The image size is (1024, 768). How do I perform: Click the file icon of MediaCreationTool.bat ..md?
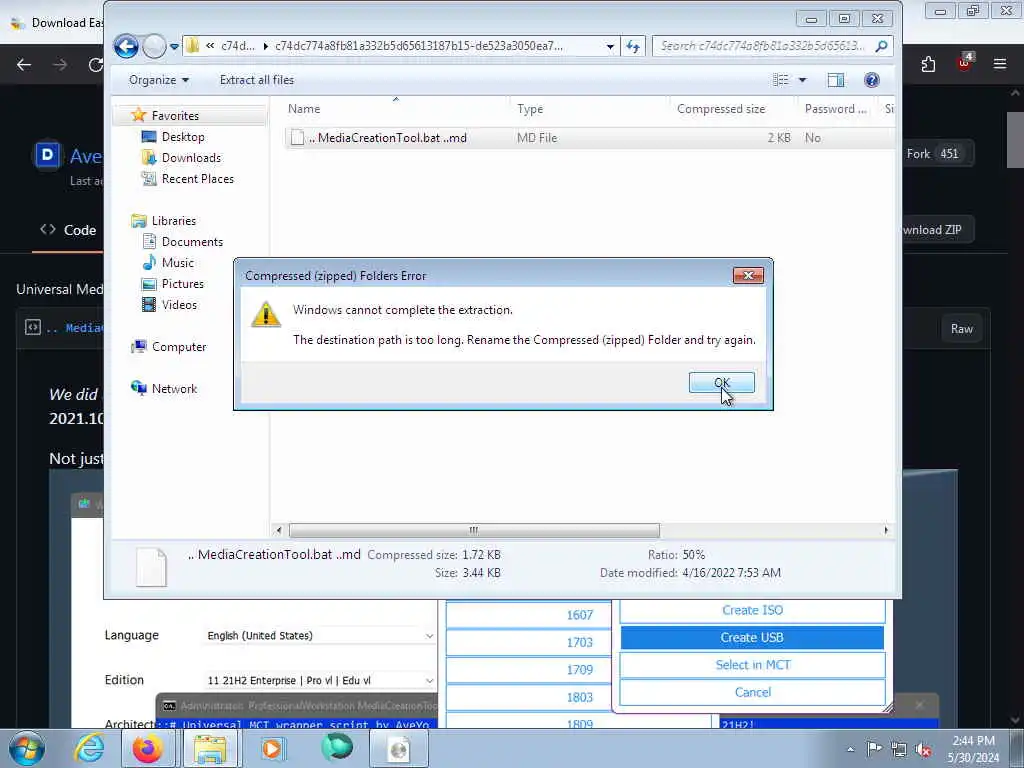(x=297, y=138)
